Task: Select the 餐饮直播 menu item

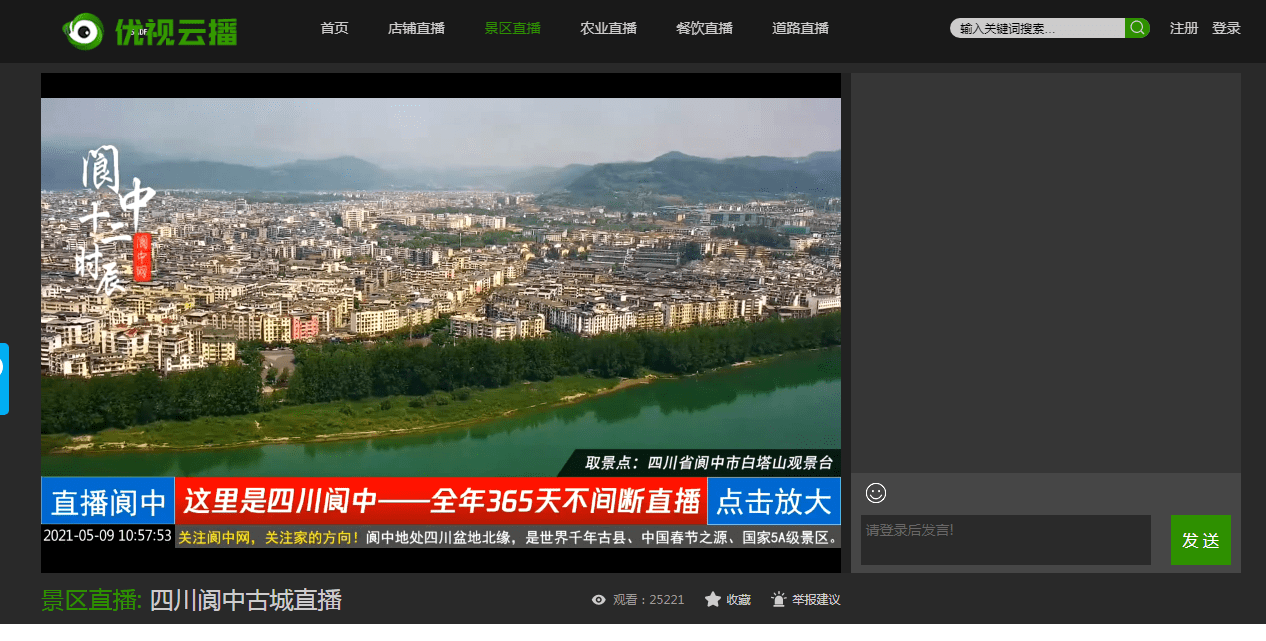Action: pyautogui.click(x=704, y=28)
